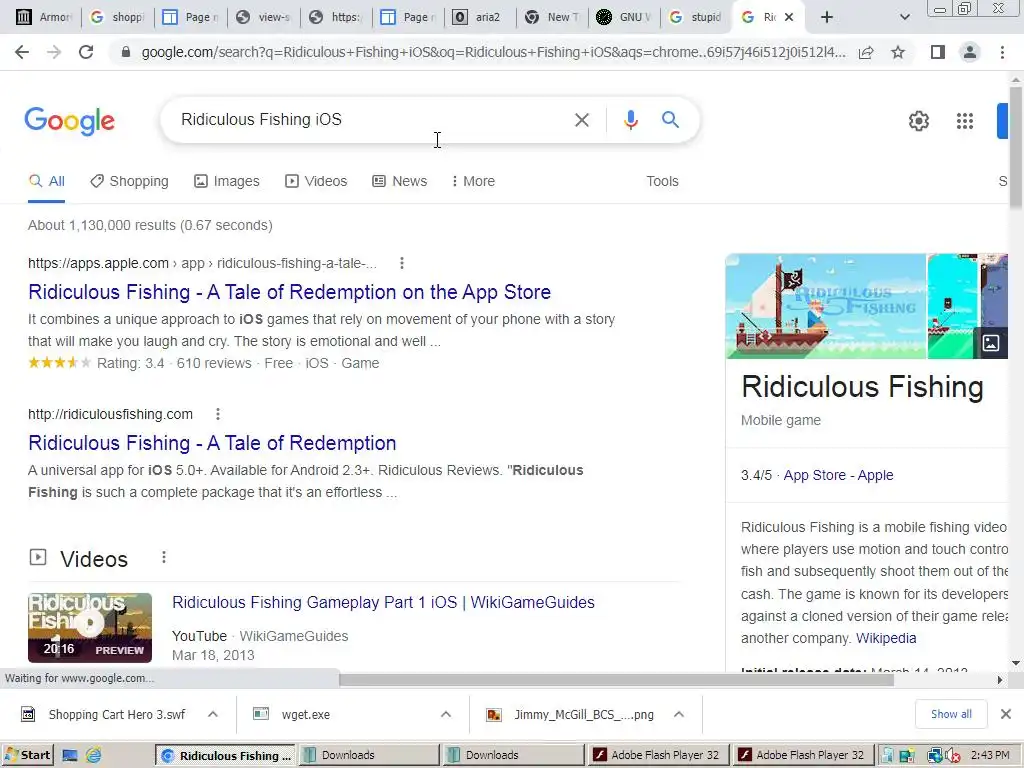Close the active Ridiculous Fishing tab

[789, 17]
